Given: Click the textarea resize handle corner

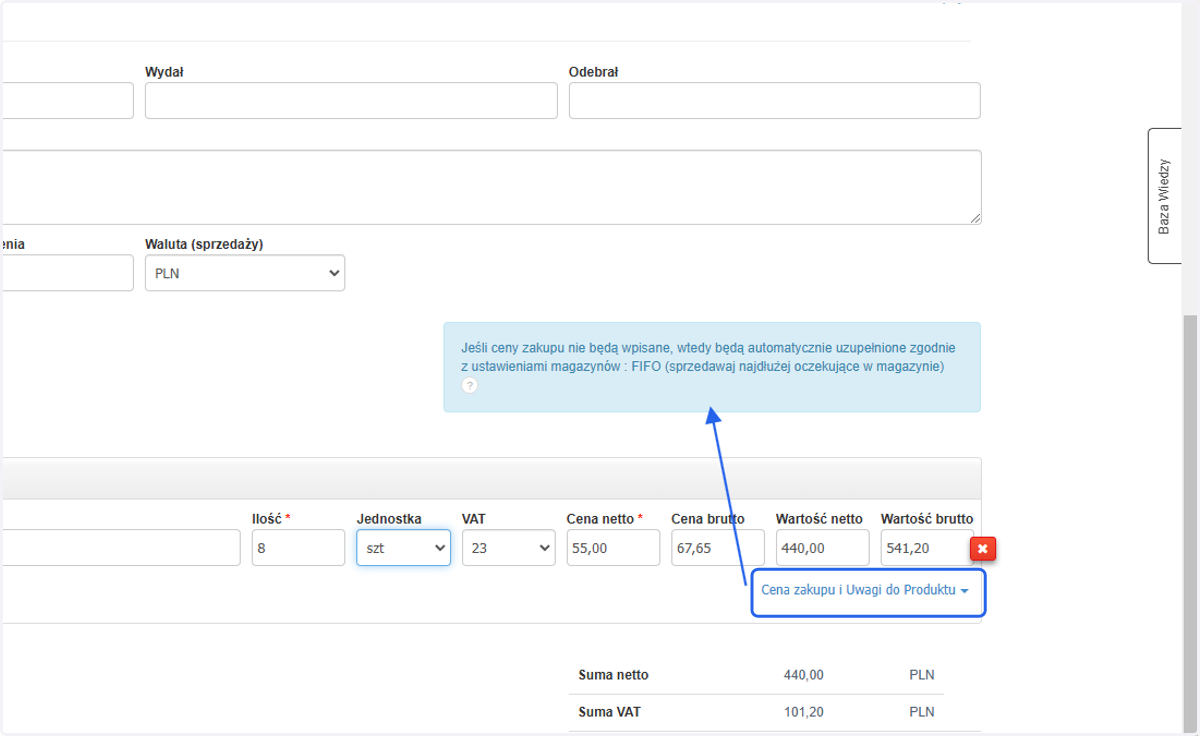Looking at the screenshot, I should point(974,218).
